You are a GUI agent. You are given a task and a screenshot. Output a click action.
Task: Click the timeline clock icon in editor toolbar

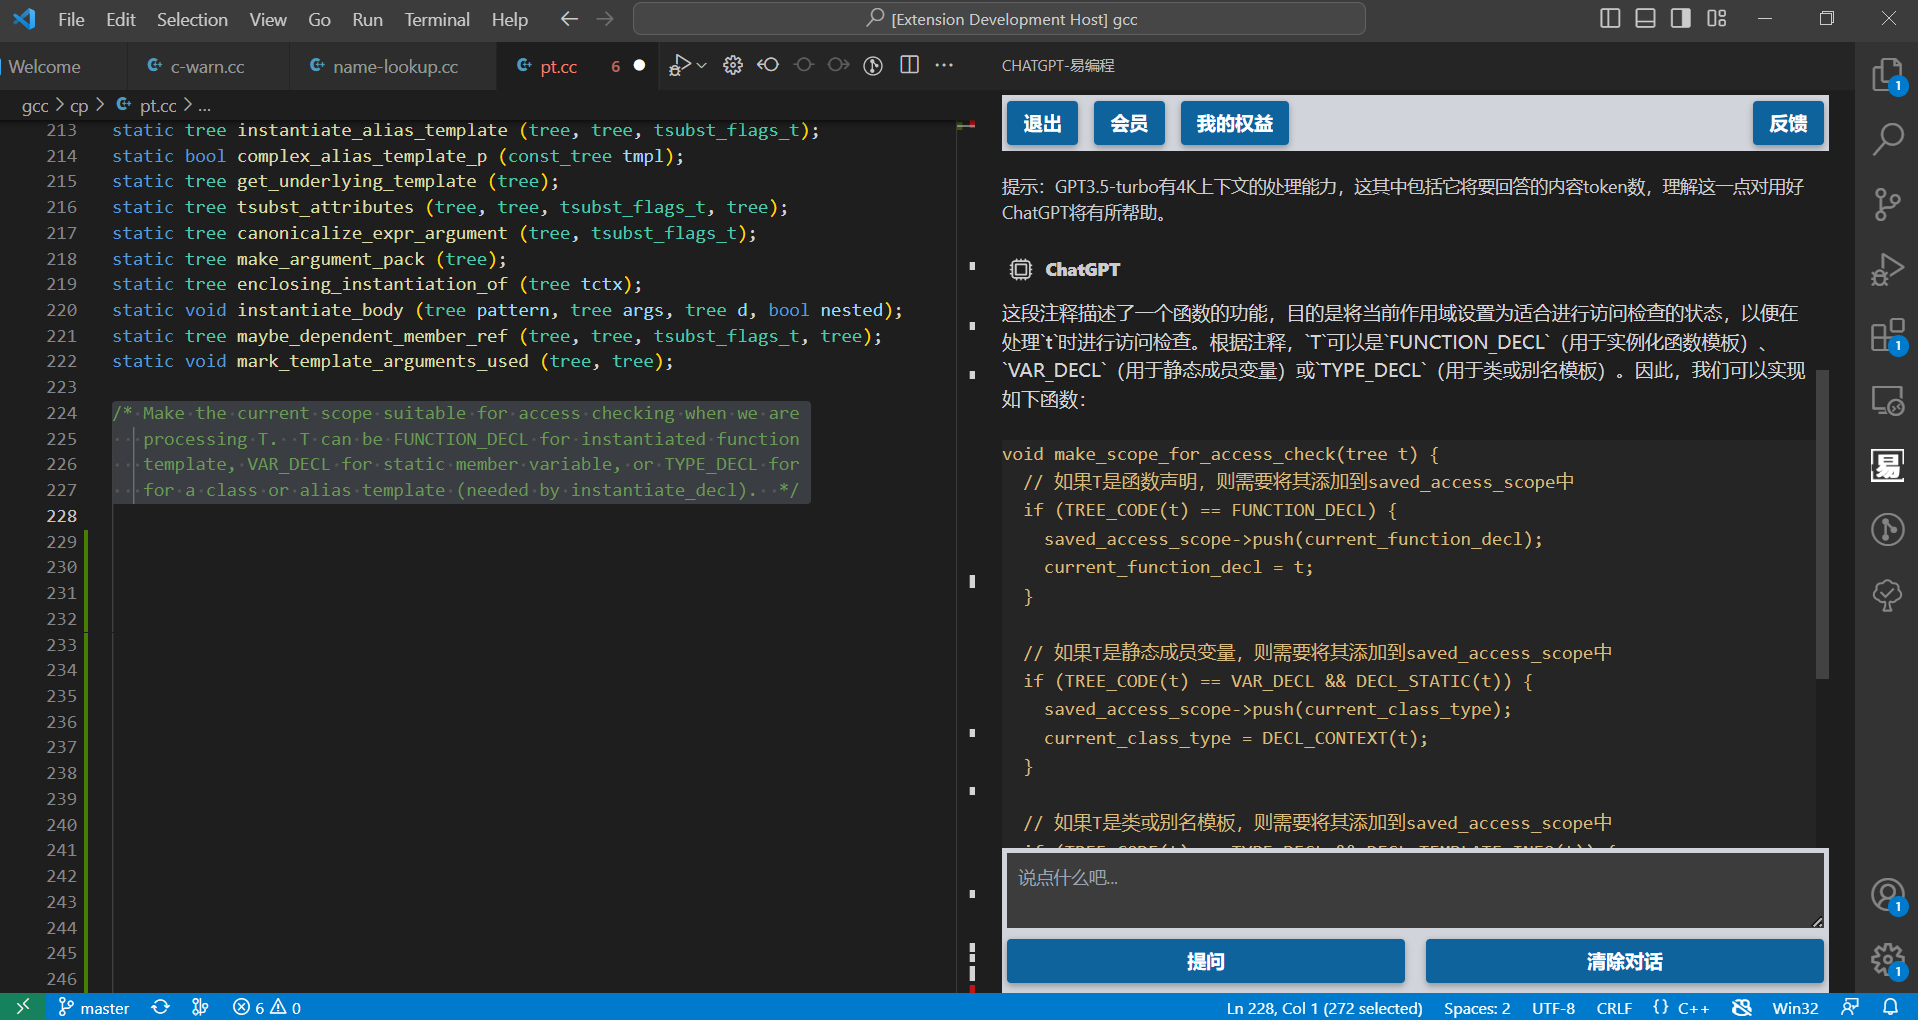coord(873,66)
